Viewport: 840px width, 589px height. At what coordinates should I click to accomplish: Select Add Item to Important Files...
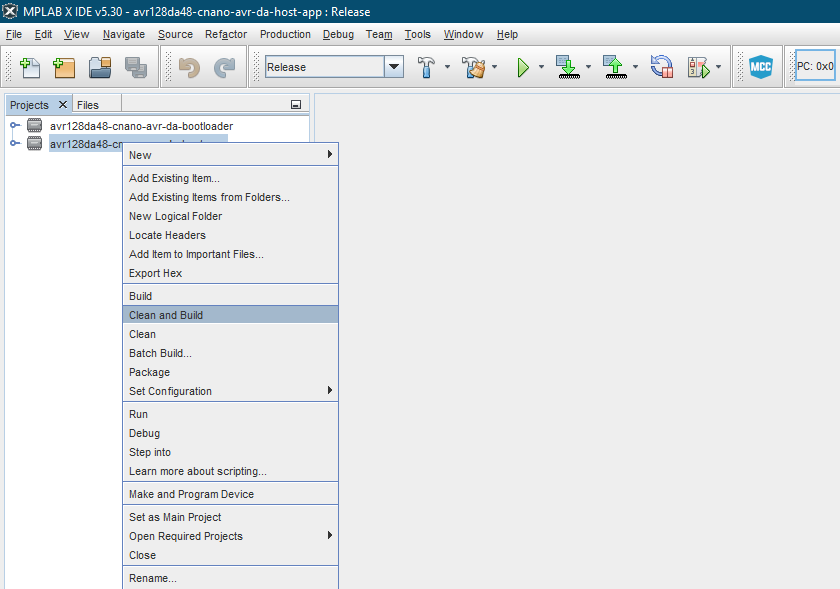(x=231, y=254)
